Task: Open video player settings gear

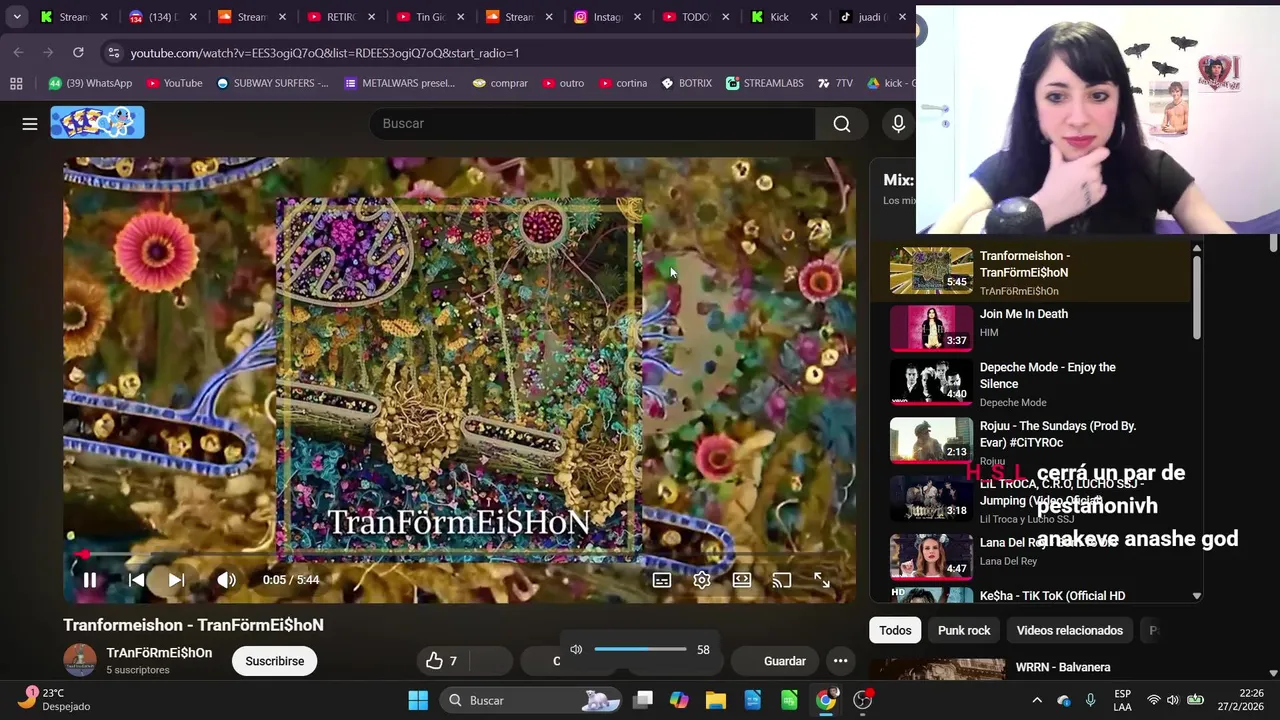Action: (702, 580)
